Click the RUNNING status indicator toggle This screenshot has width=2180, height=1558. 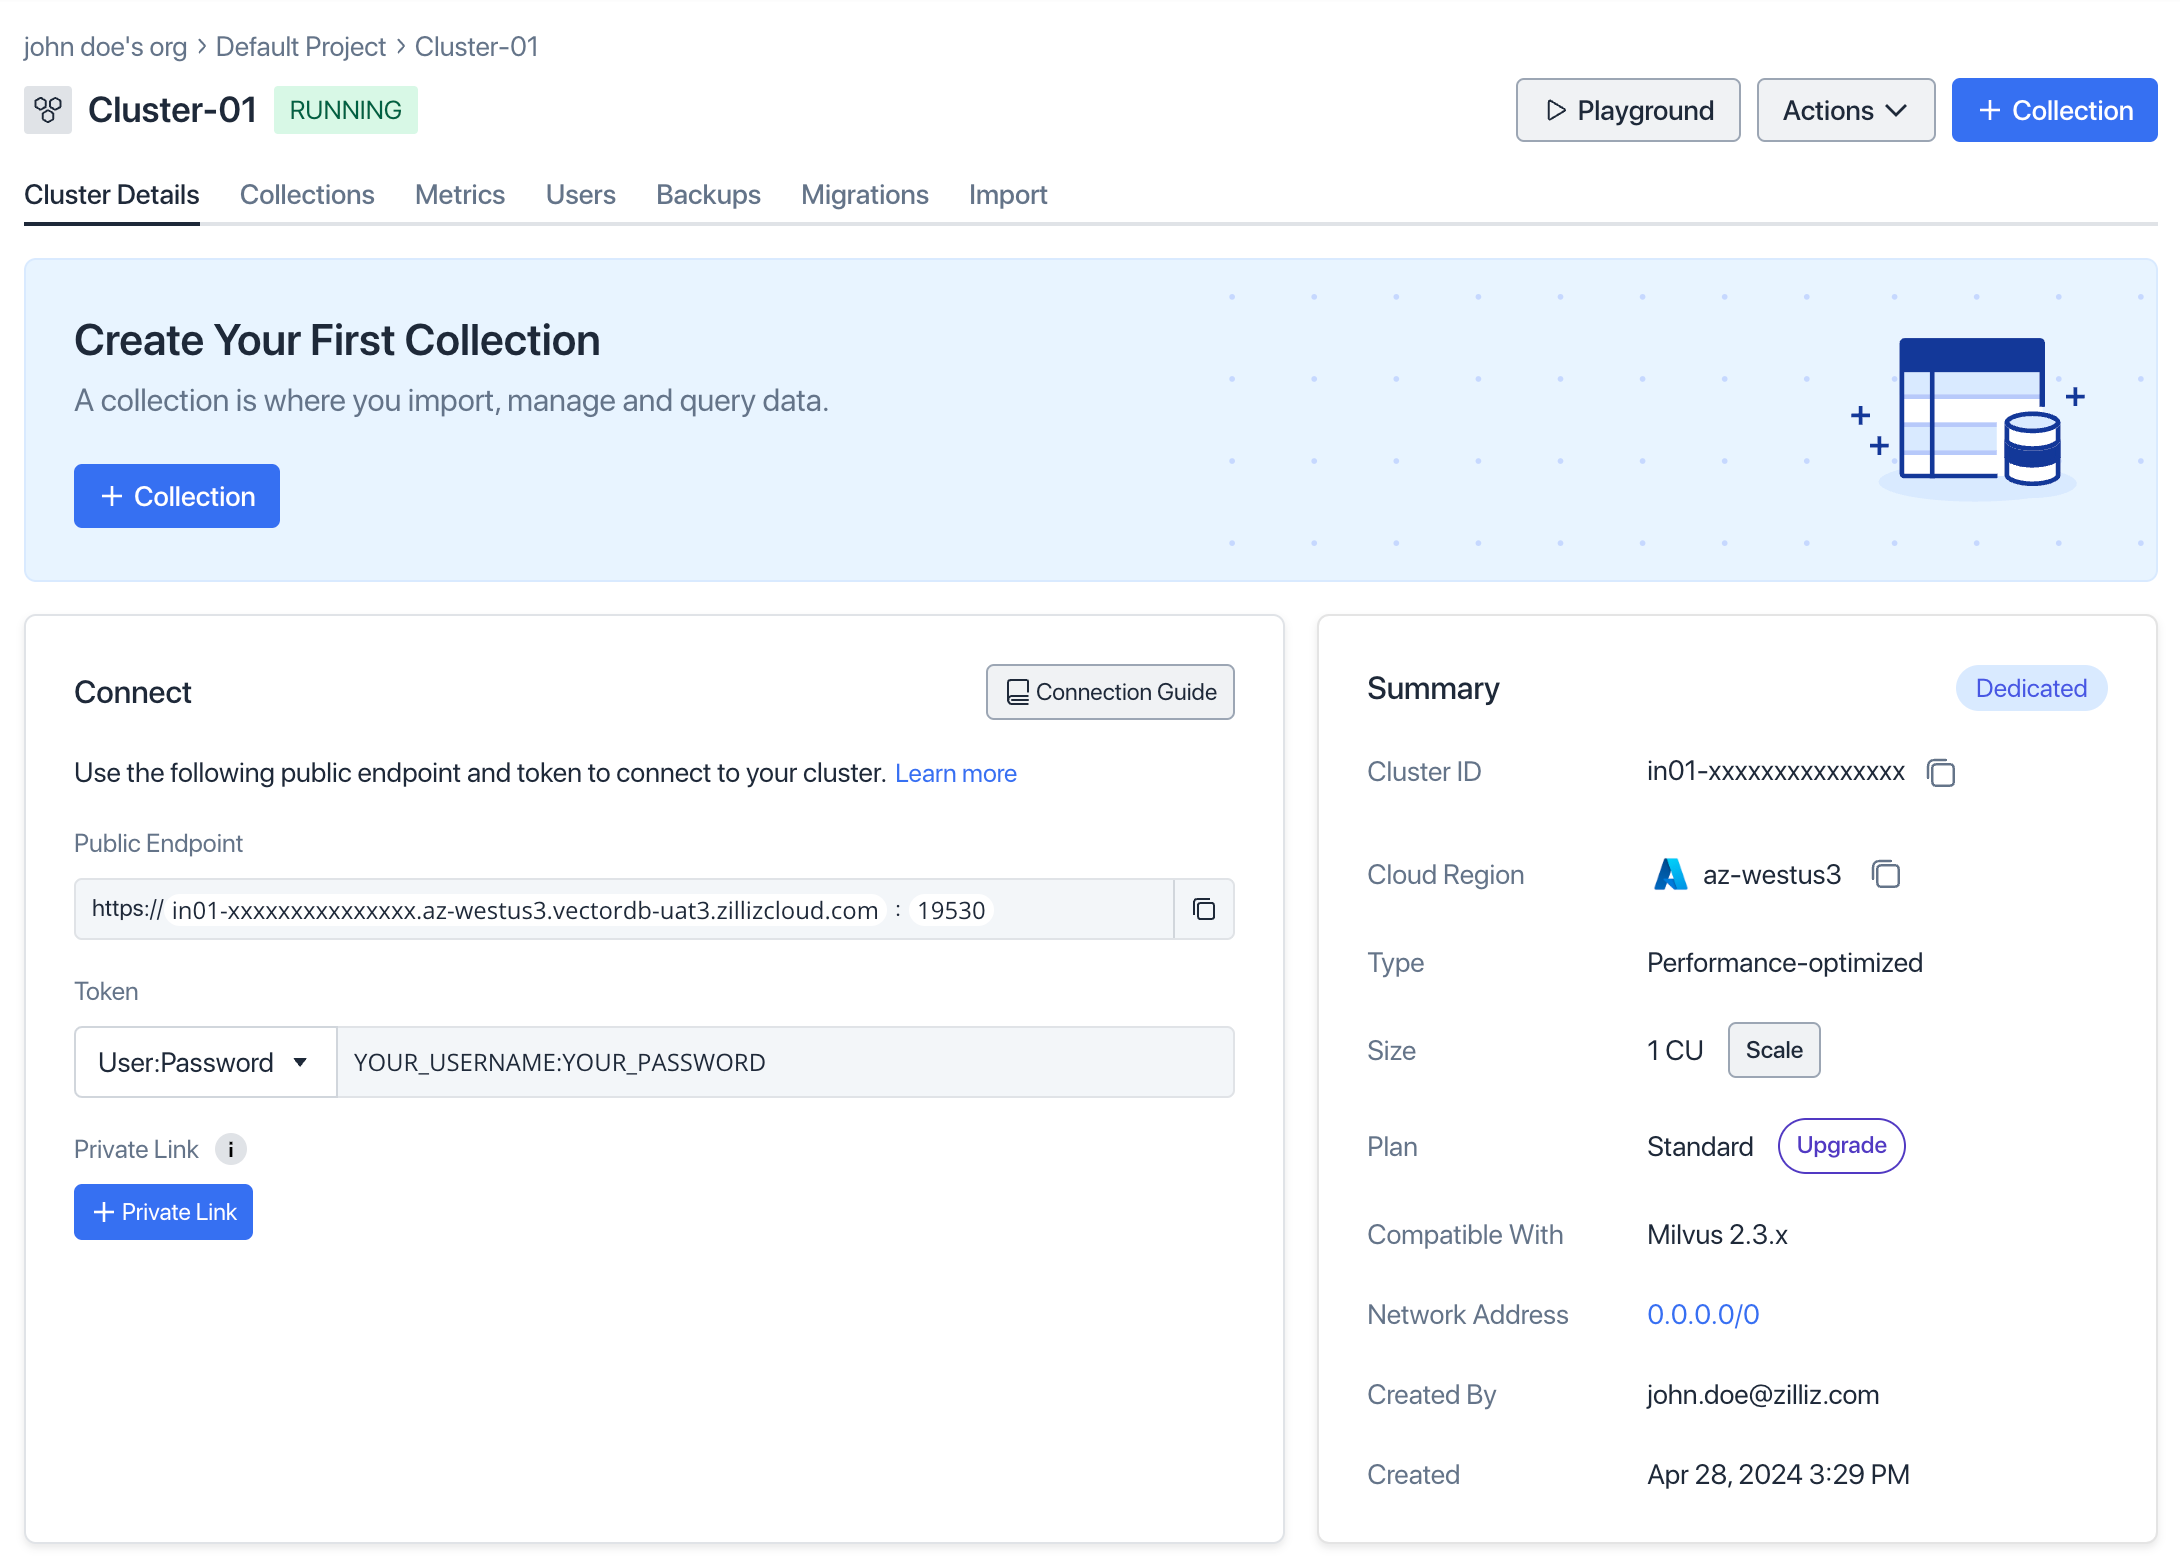click(344, 110)
